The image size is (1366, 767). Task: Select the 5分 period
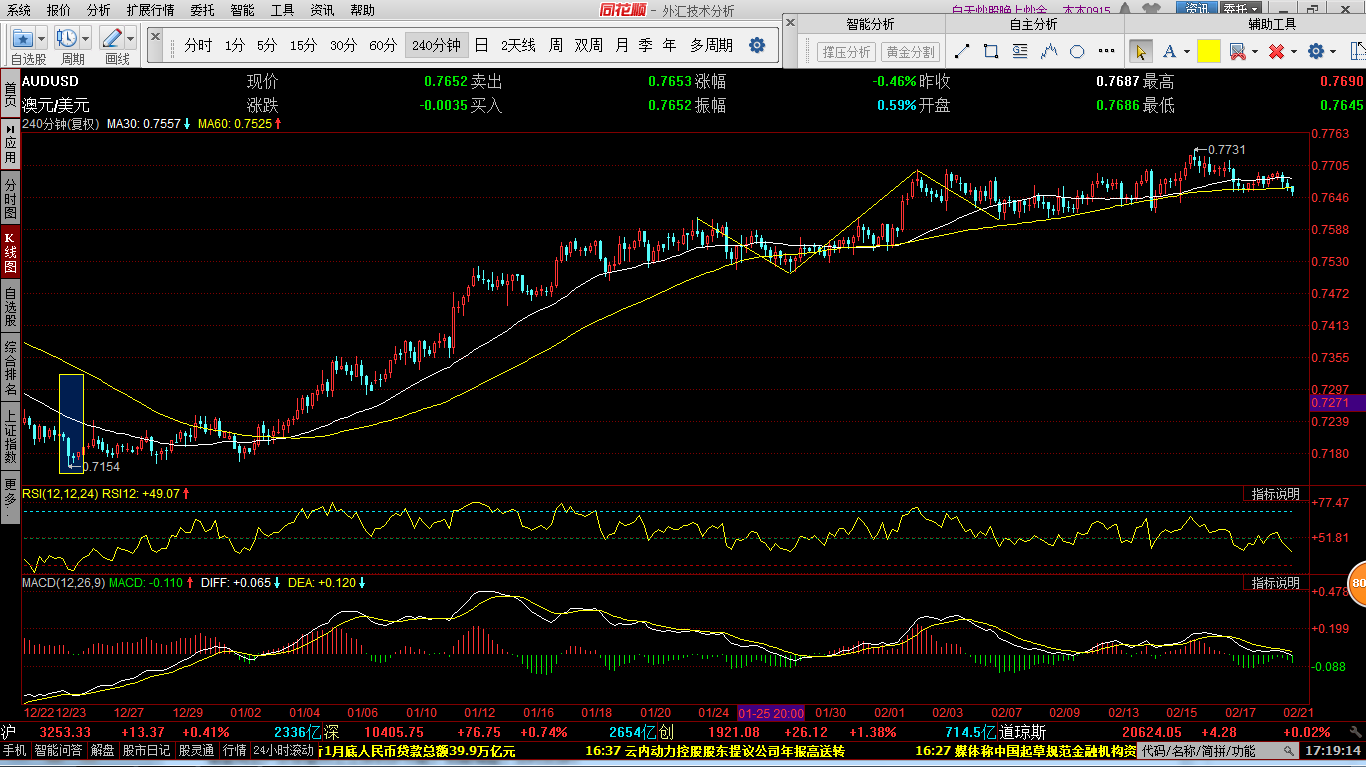(x=267, y=46)
